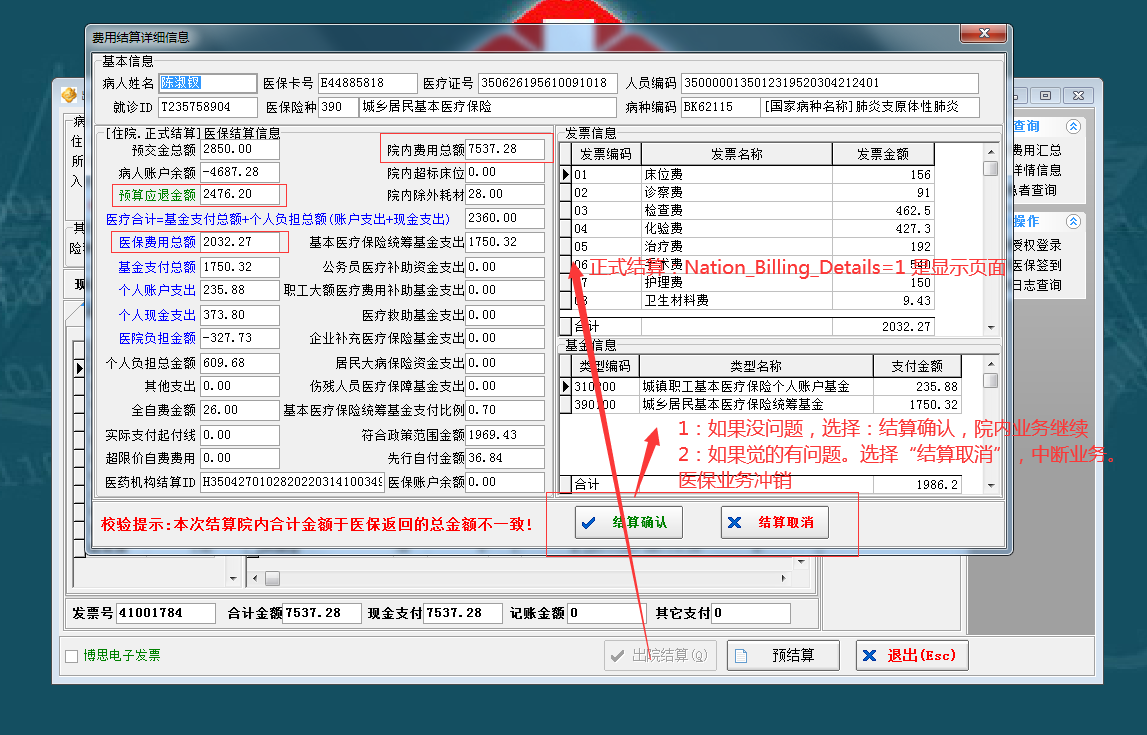Click the 医院负担金额 blue label

click(x=157, y=339)
